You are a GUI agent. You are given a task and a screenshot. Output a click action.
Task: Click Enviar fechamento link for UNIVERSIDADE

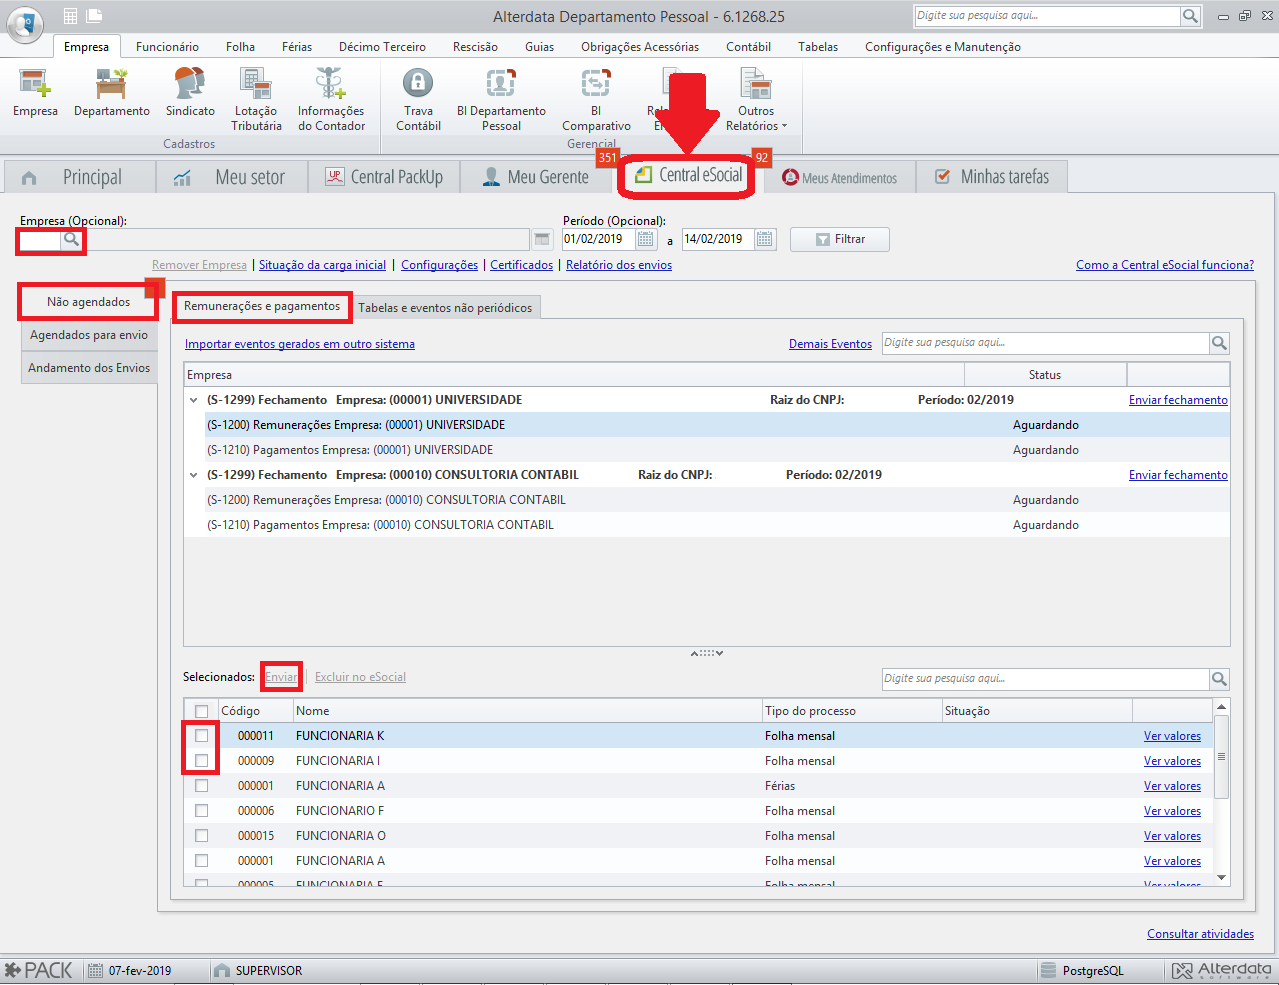pyautogui.click(x=1178, y=400)
